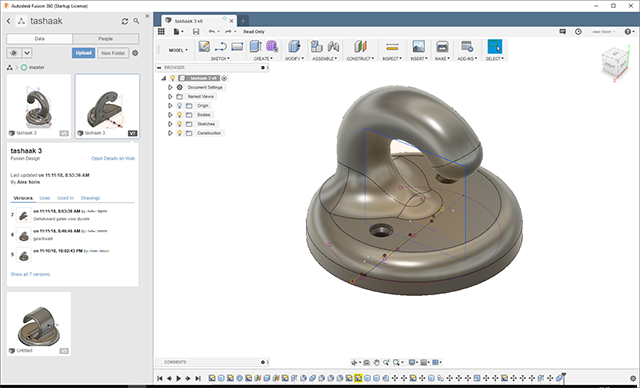Play the design timeline
The width and height of the screenshot is (640, 388).
(x=178, y=378)
